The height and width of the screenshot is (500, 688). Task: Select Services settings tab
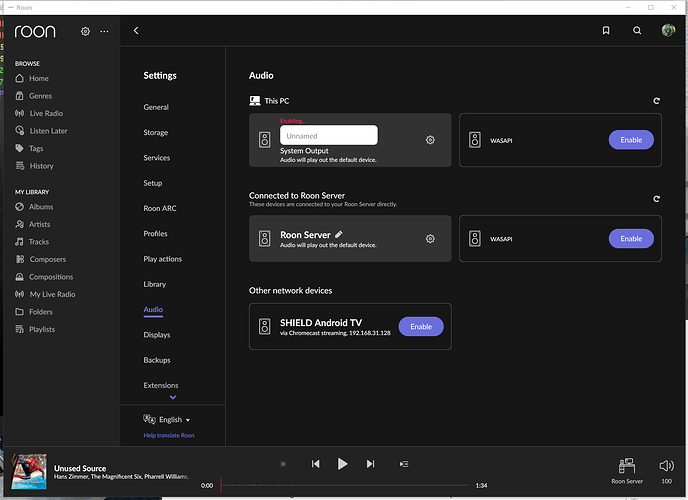pos(157,158)
